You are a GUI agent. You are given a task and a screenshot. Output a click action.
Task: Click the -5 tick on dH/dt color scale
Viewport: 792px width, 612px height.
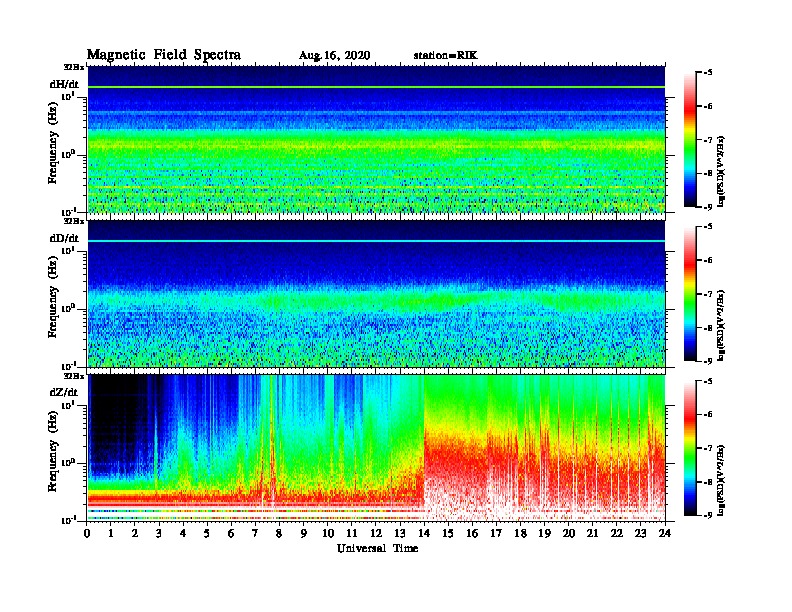(x=708, y=73)
